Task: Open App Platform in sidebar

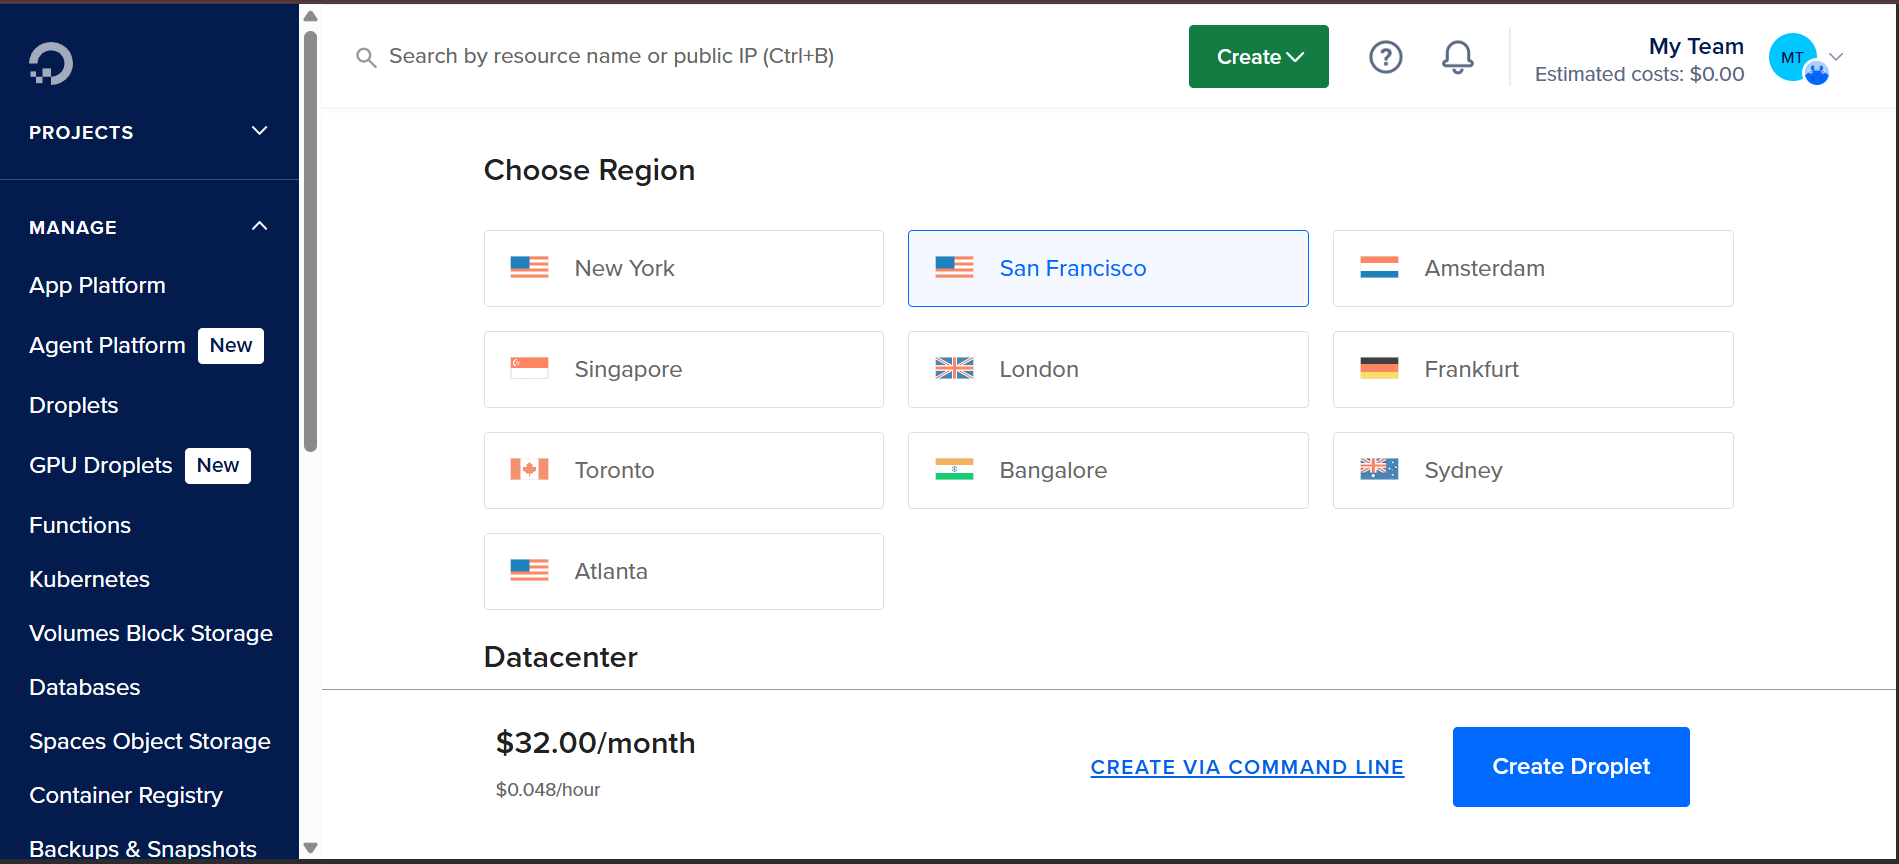Action: (x=97, y=285)
